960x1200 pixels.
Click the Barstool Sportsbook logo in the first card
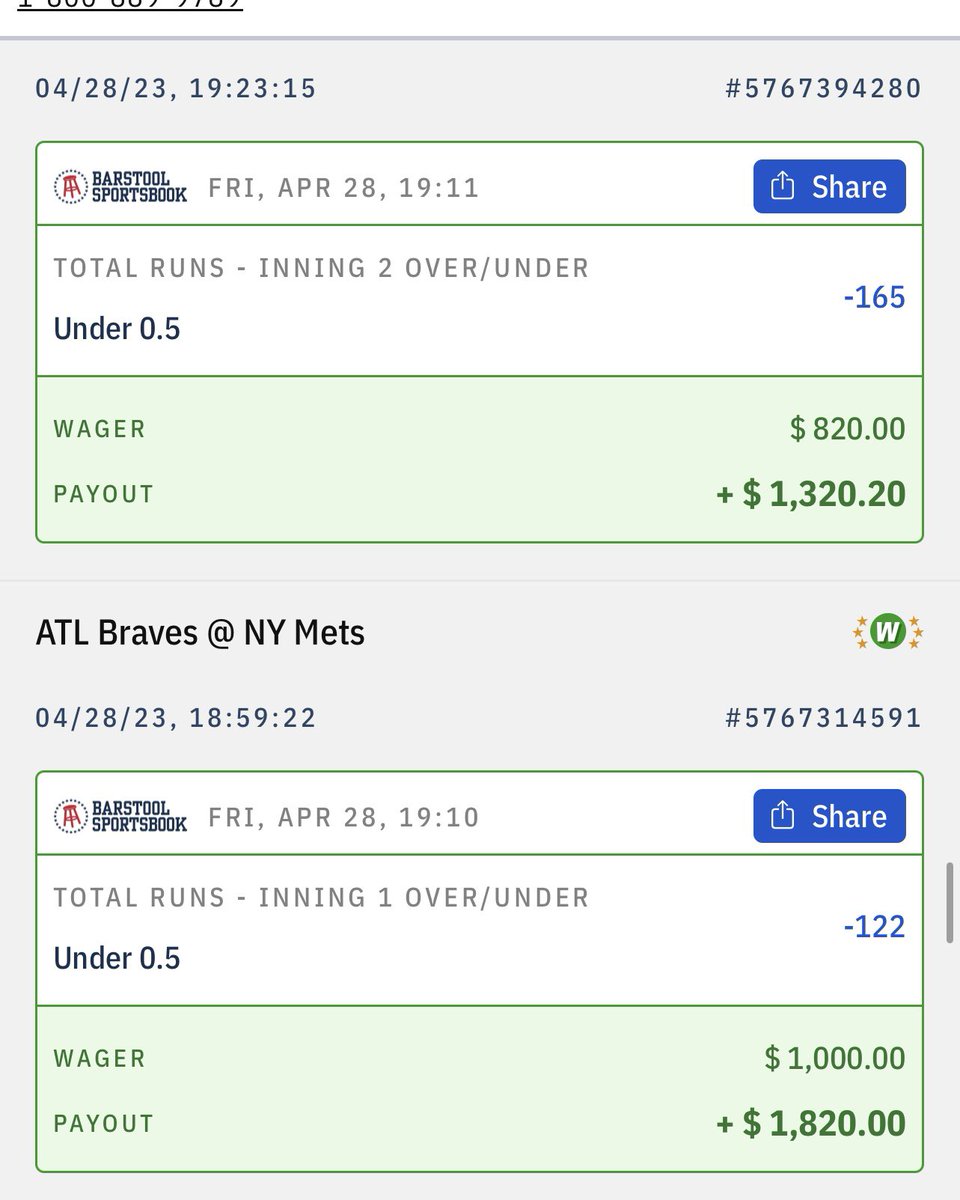click(x=120, y=187)
